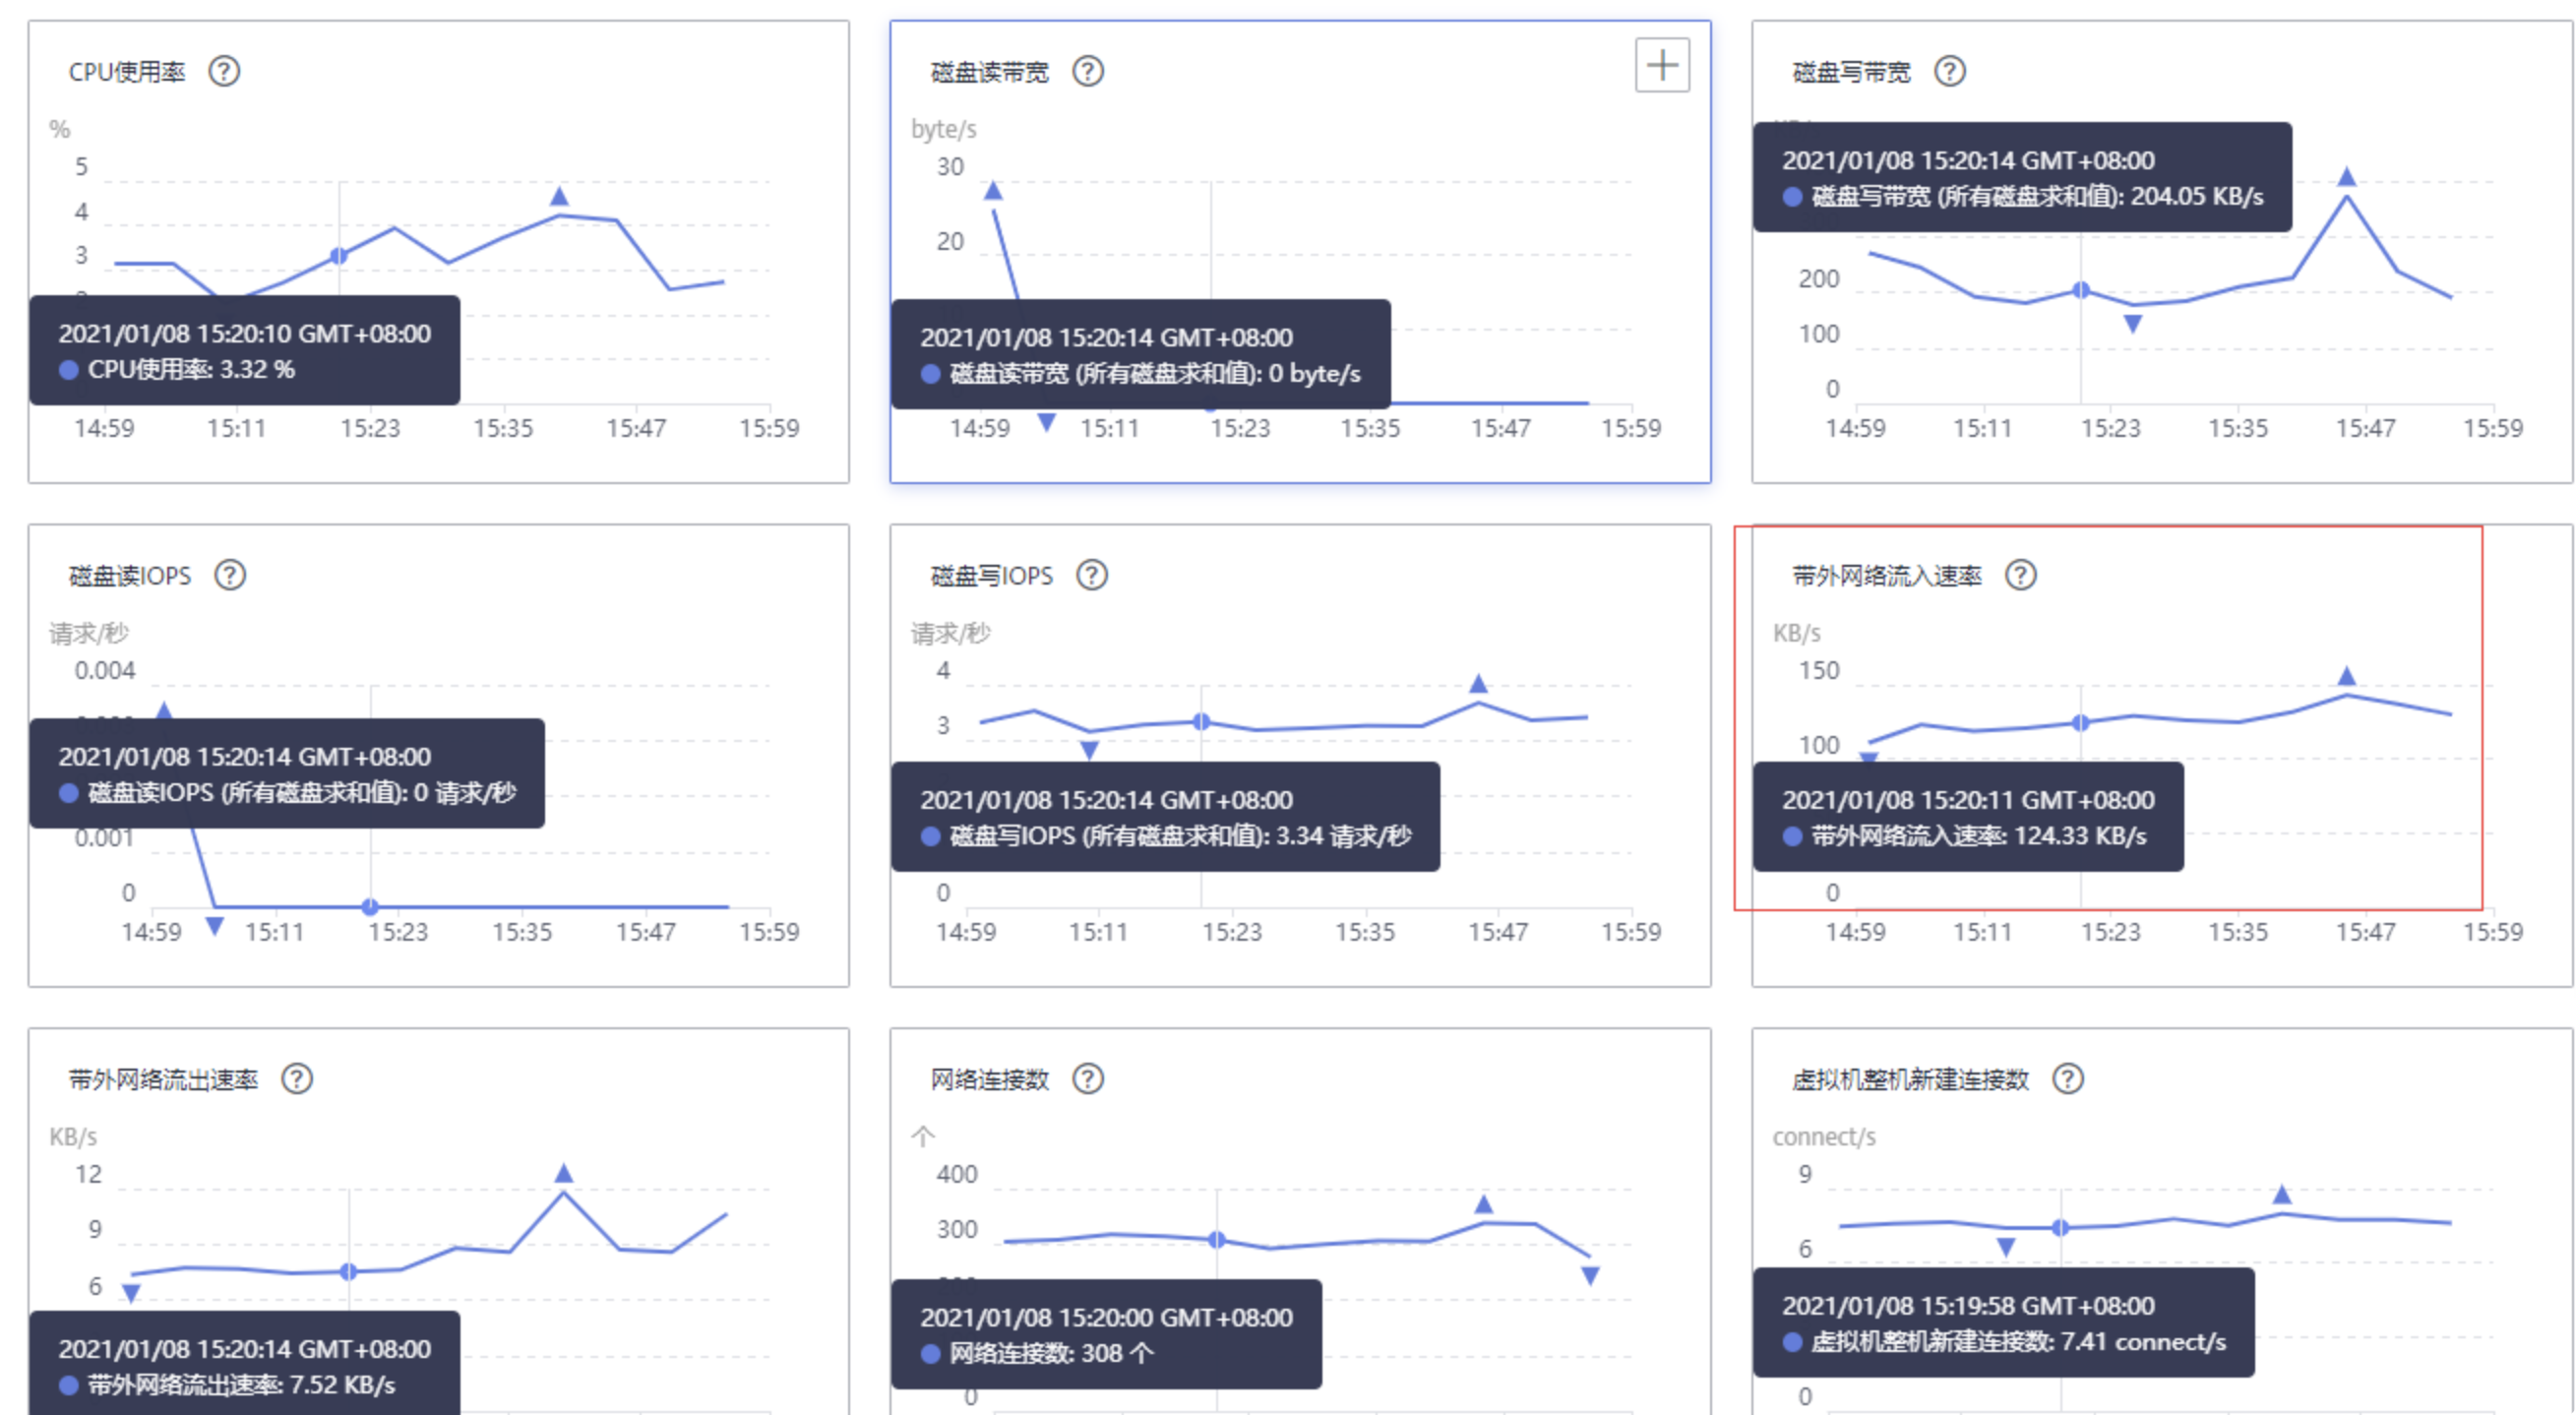Image resolution: width=2576 pixels, height=1415 pixels.
Task: Click tooltip value 124.33 KB/s in 带外网络流入速率
Action: click(2080, 836)
